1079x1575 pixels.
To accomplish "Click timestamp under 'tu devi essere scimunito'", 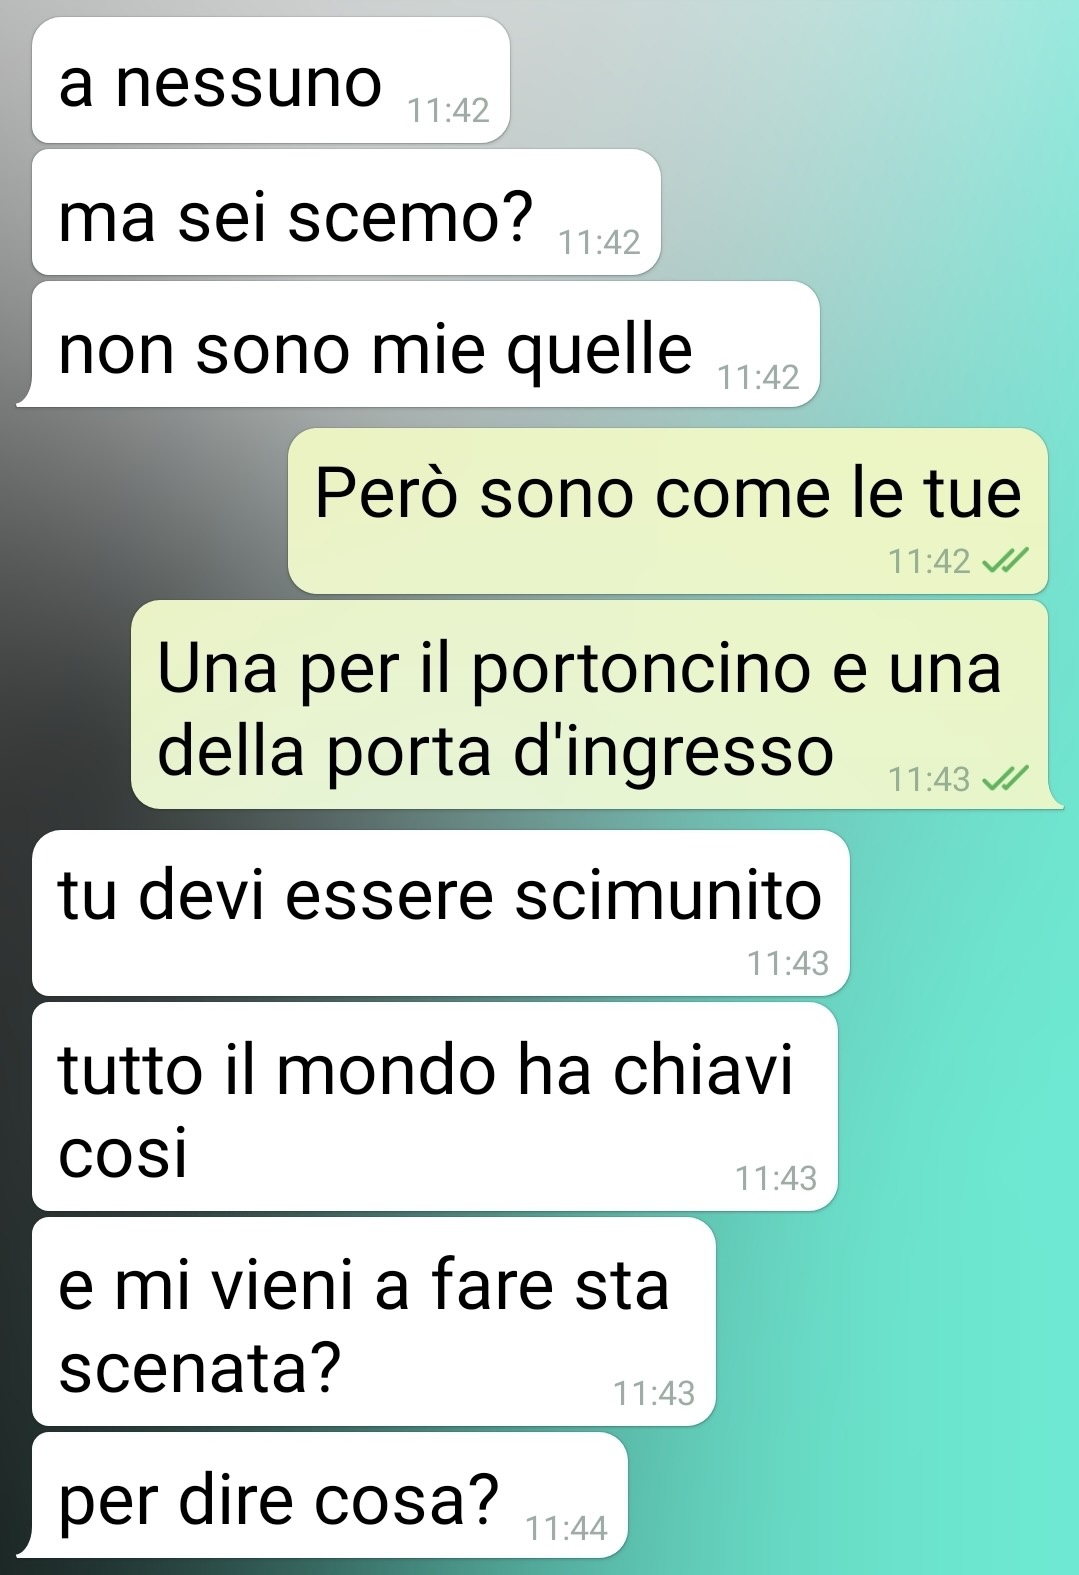I will point(788,963).
